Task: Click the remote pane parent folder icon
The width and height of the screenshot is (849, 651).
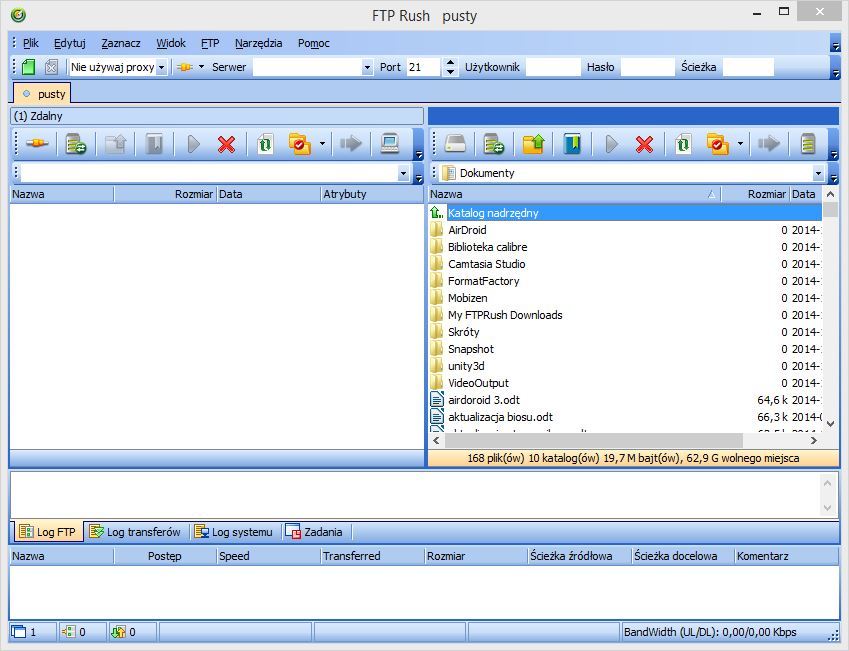Action: (x=115, y=144)
